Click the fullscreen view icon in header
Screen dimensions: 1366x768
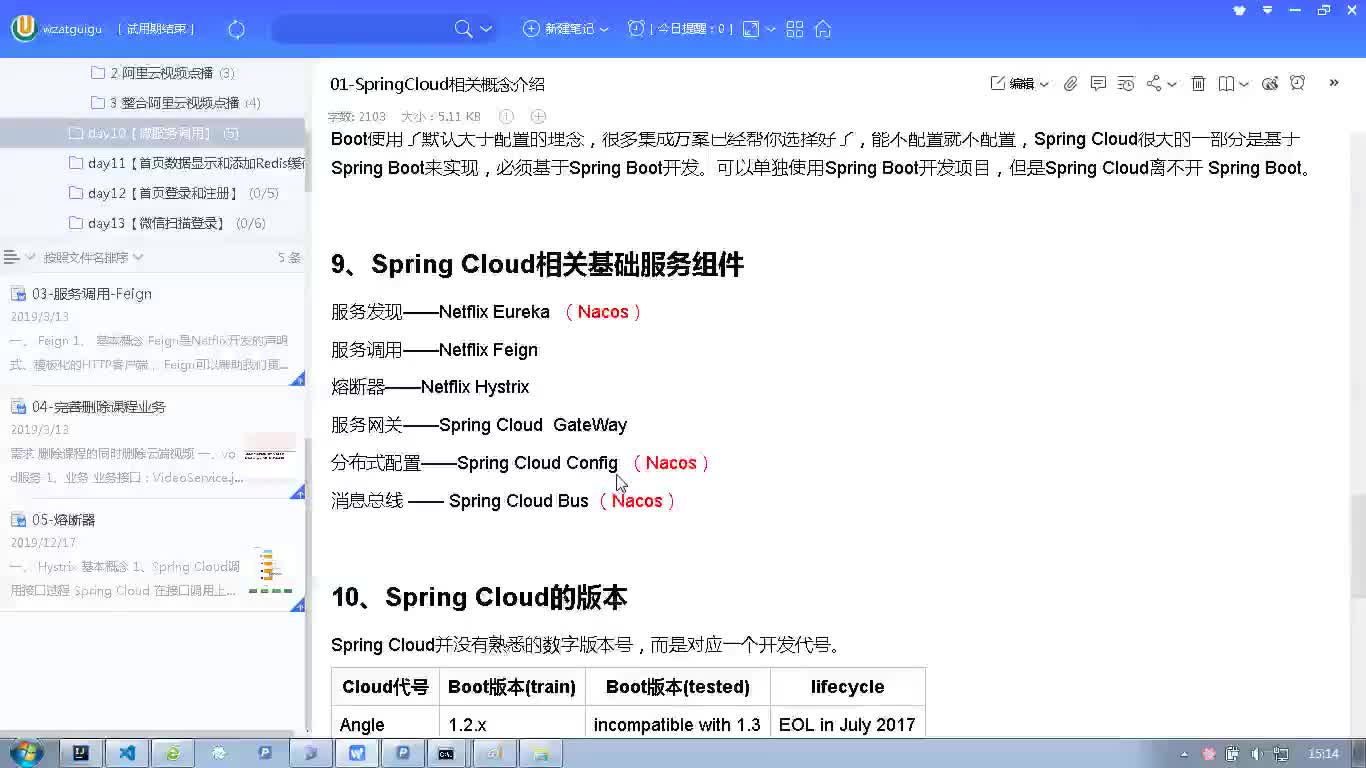[x=751, y=29]
